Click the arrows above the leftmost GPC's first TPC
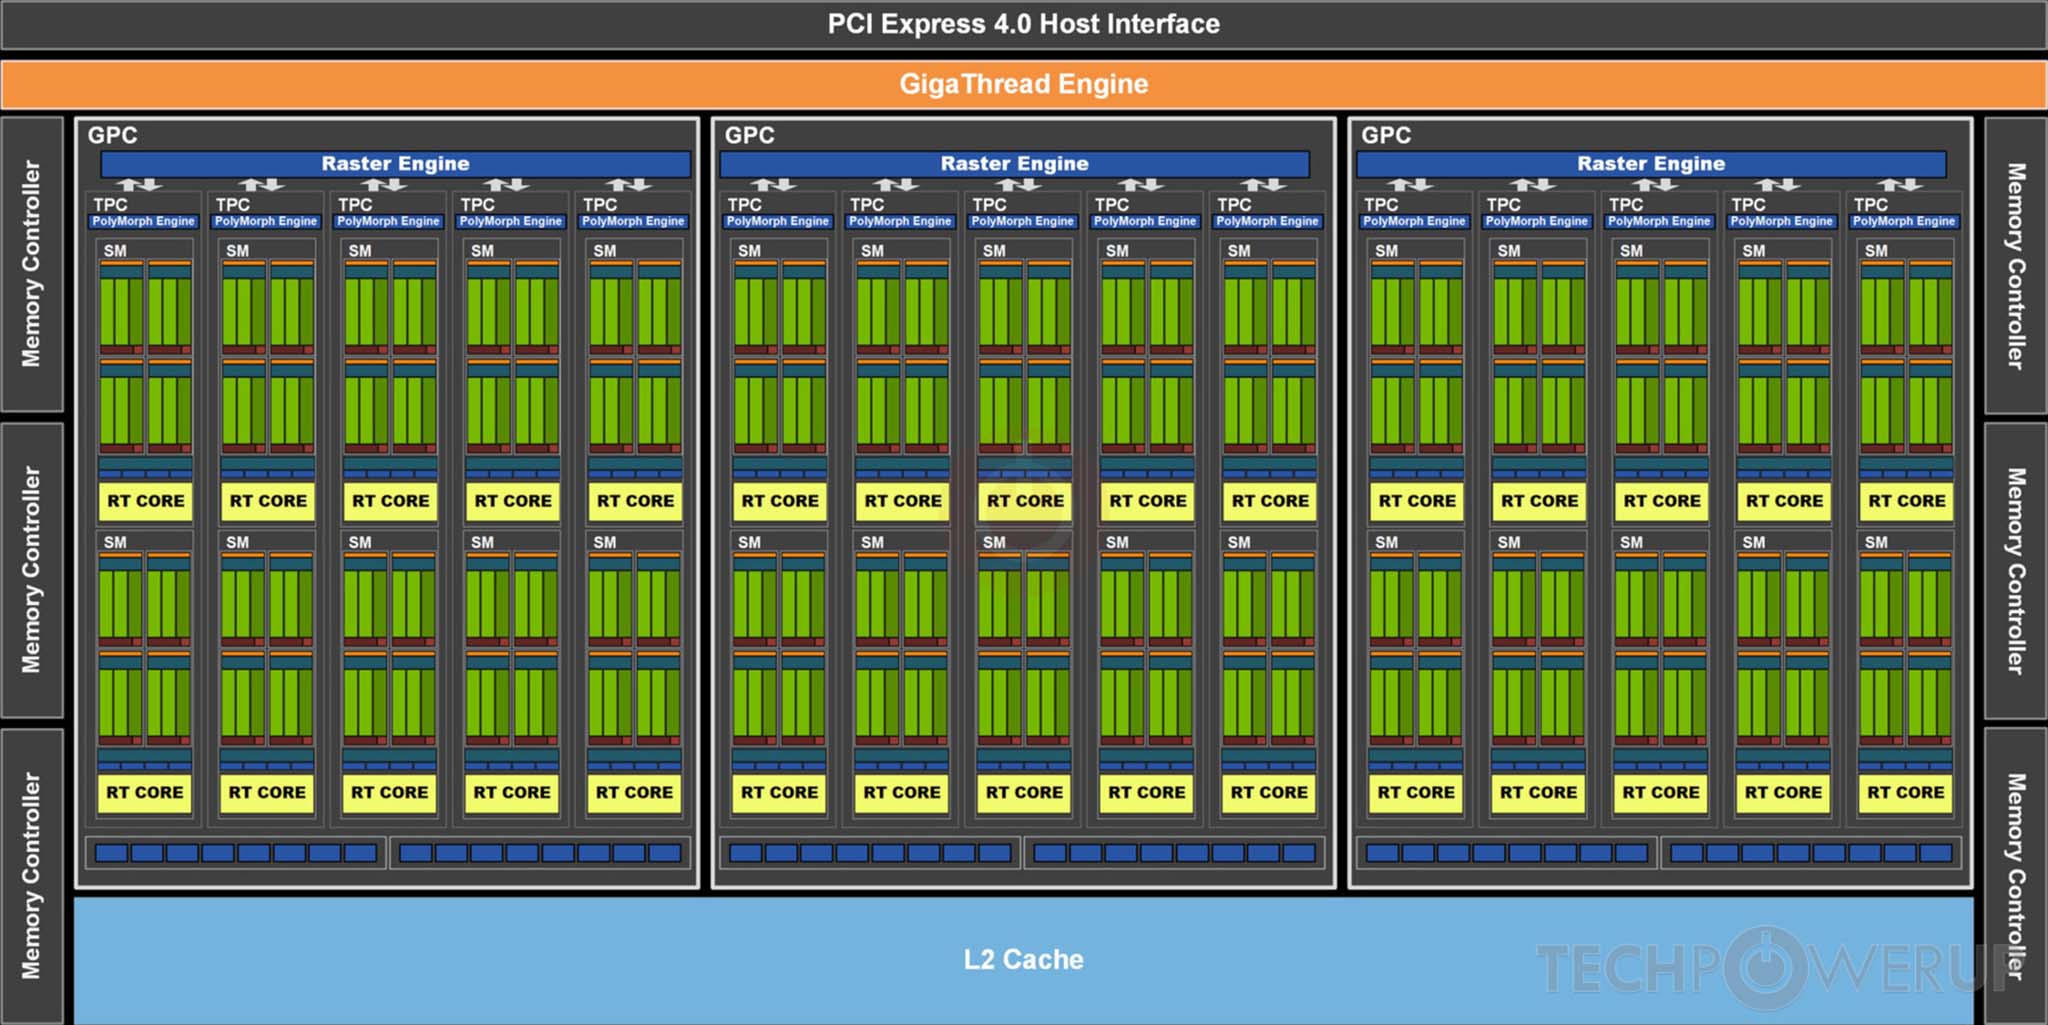Screen dimensions: 2048x1025 tap(139, 185)
